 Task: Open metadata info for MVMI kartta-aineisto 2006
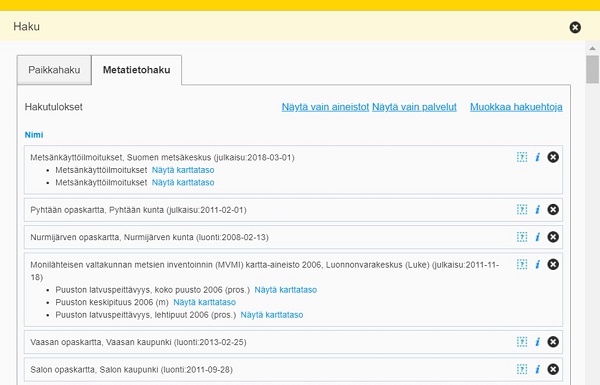point(538,264)
